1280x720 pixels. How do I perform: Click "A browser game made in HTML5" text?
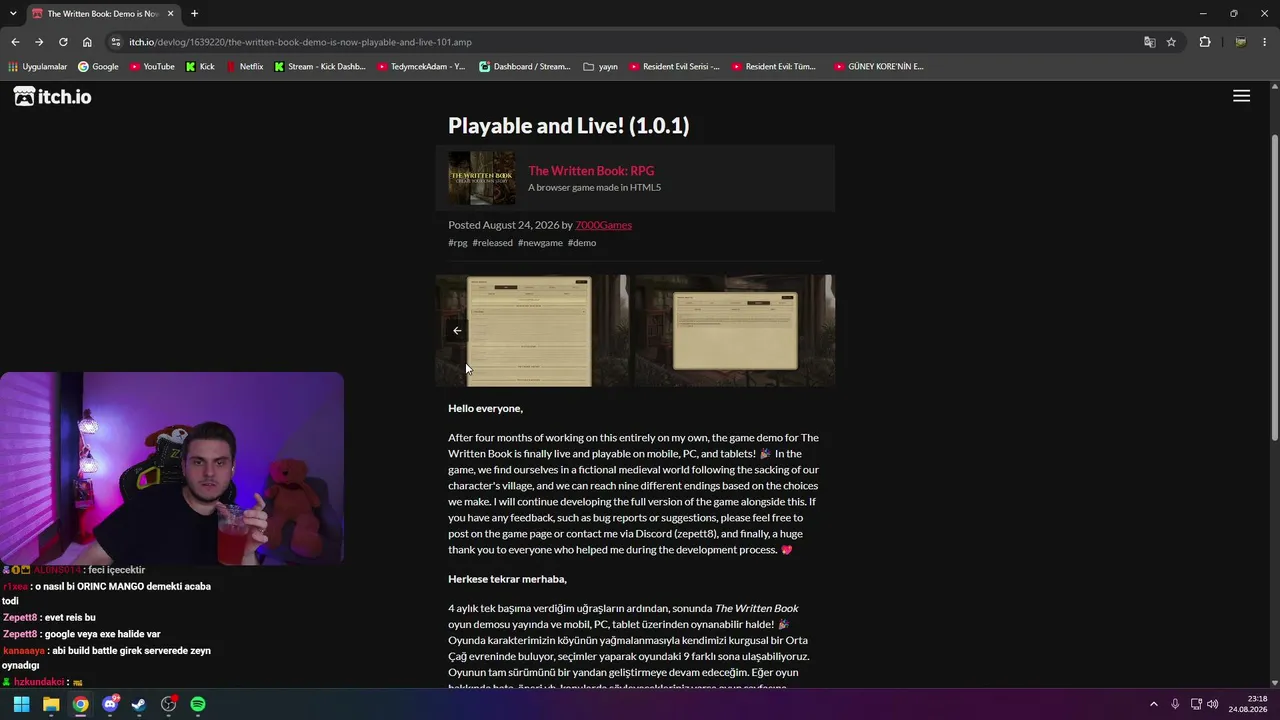point(594,187)
